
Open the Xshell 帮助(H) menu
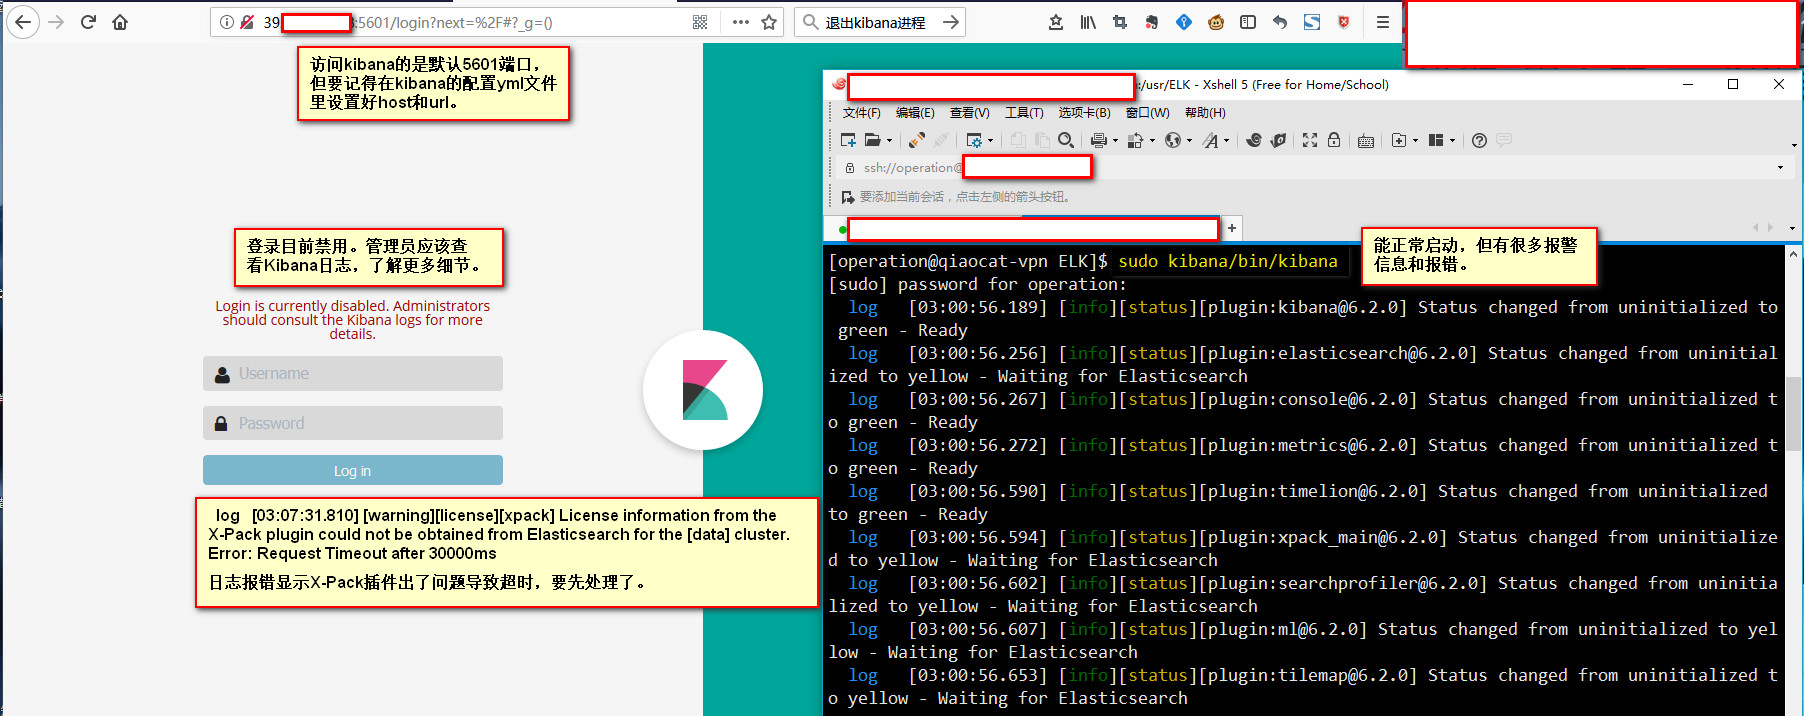[1205, 113]
